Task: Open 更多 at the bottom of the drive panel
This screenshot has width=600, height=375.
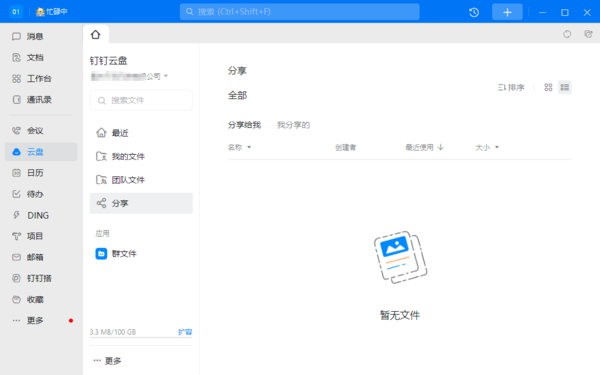Action: [x=108, y=360]
